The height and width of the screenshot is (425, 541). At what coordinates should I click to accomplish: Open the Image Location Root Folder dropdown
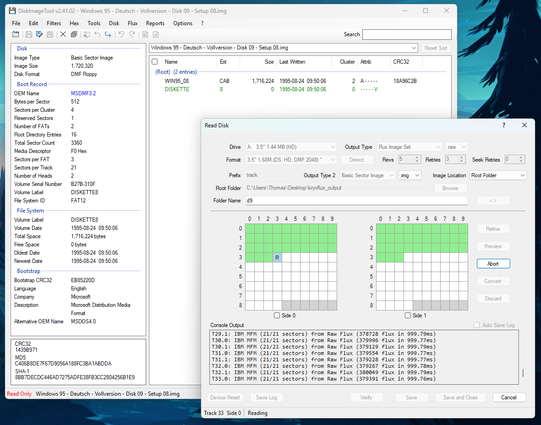pos(498,175)
